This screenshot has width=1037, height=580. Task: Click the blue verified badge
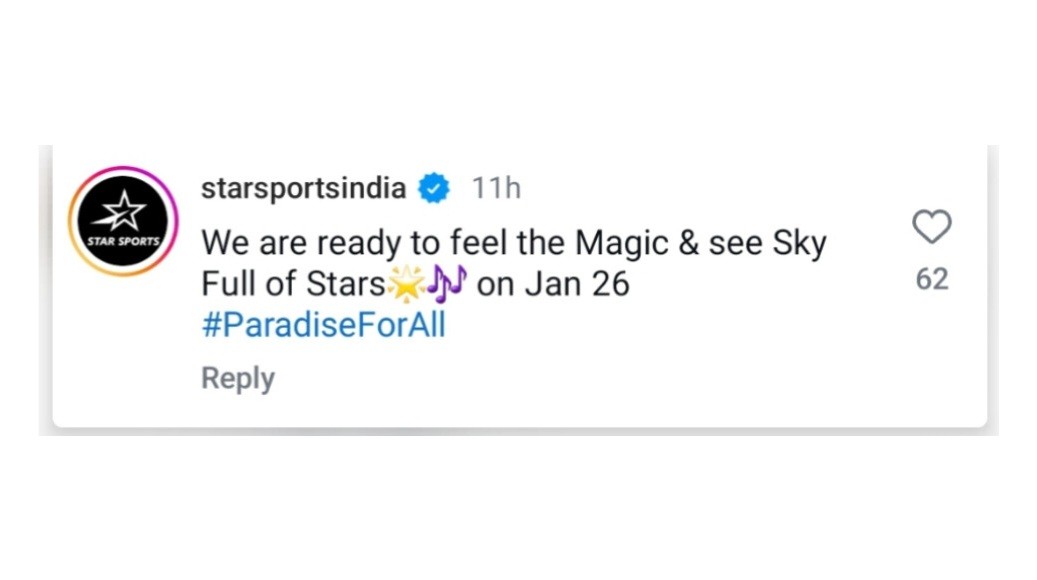pyautogui.click(x=433, y=188)
